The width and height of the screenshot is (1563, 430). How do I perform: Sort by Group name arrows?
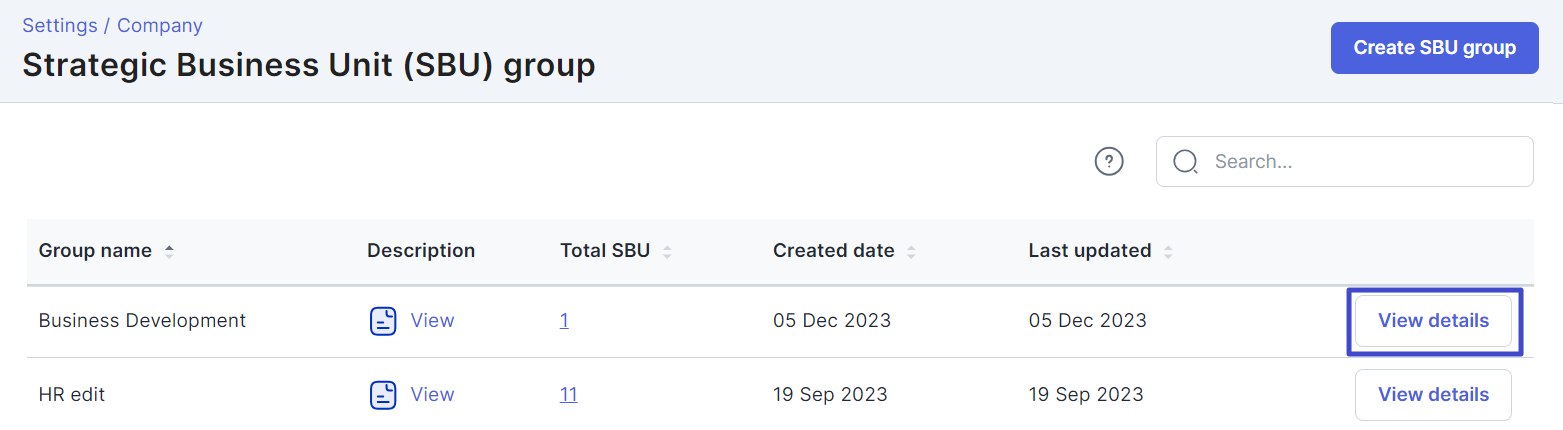pos(169,251)
